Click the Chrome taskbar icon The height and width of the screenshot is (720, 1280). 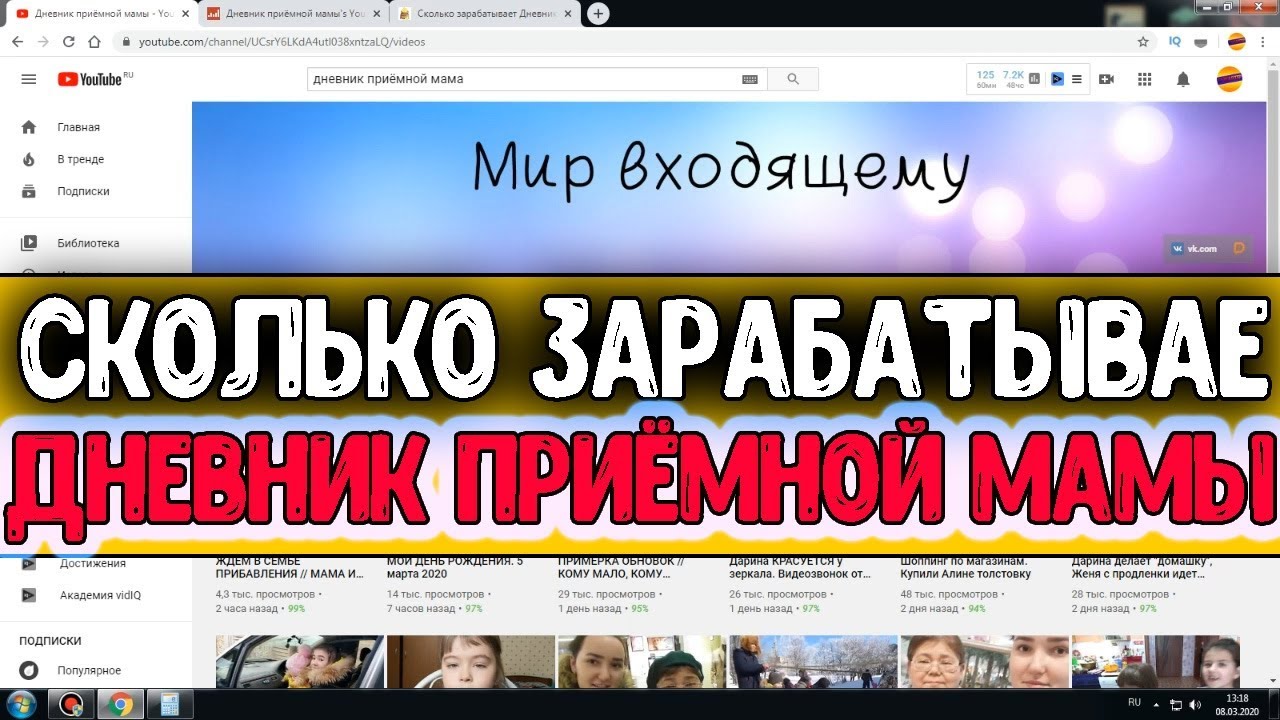[119, 704]
